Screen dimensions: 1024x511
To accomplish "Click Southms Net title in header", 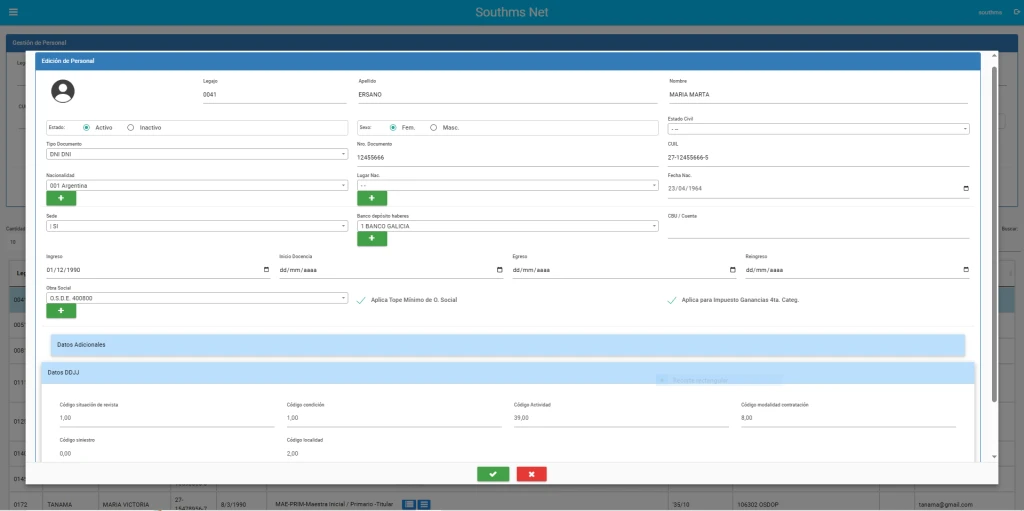I will (x=511, y=12).
